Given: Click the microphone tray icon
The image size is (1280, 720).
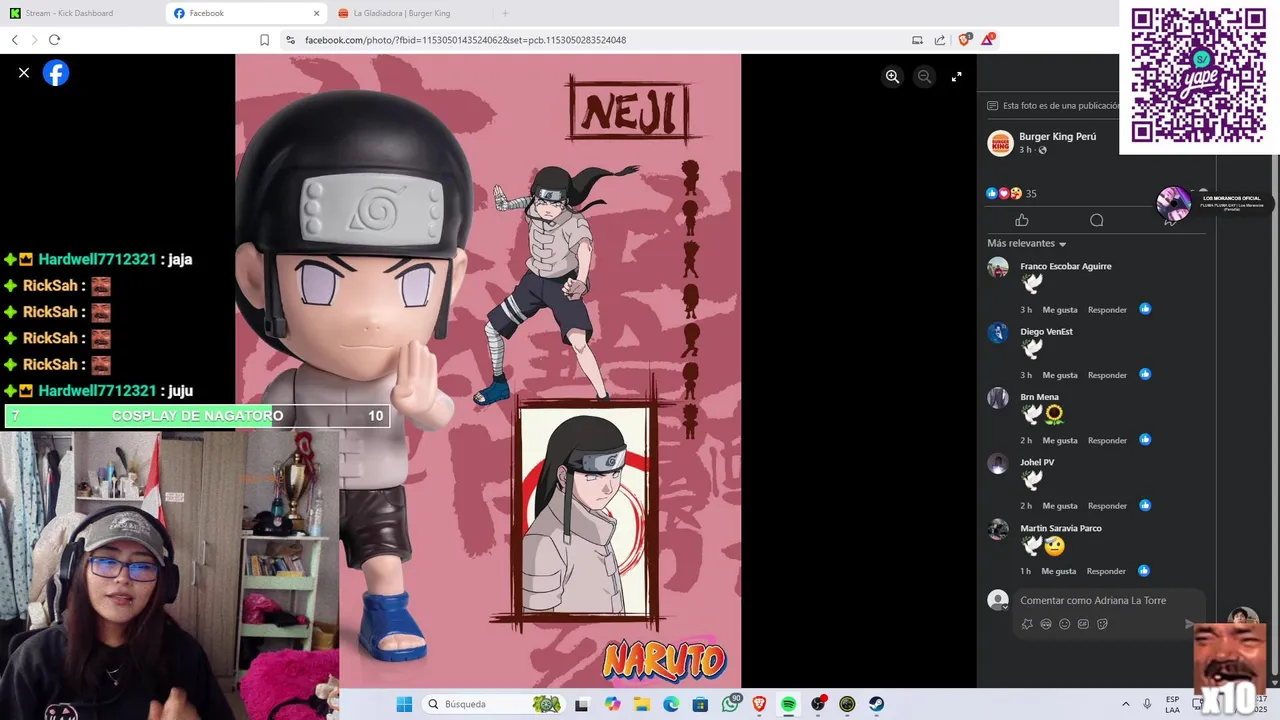Looking at the screenshot, I should coord(1147,704).
